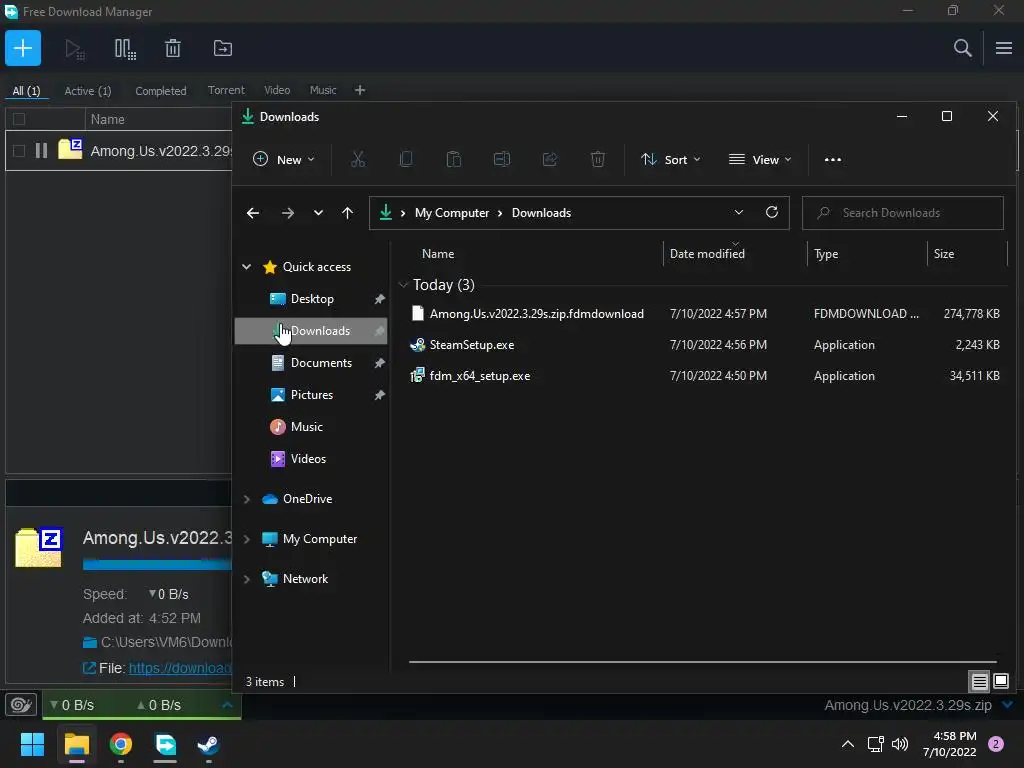Refresh the Downloads folder

pos(772,212)
